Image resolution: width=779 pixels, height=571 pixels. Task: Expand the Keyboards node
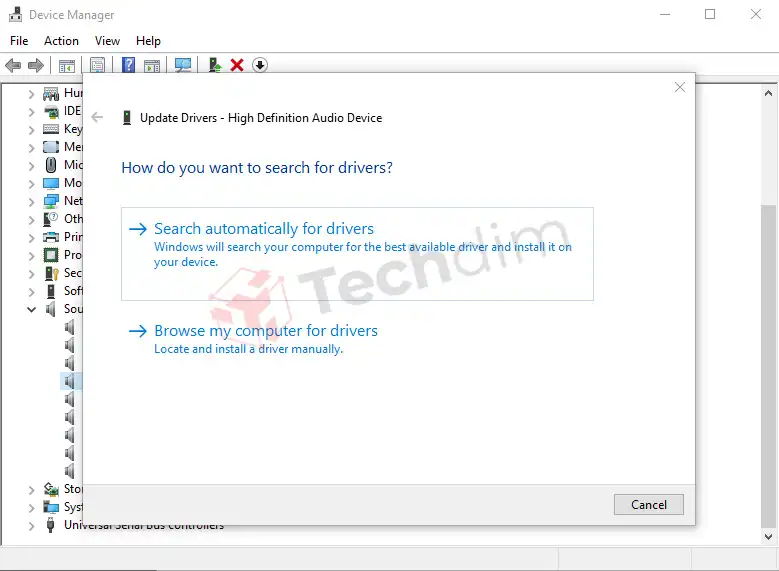pyautogui.click(x=31, y=130)
